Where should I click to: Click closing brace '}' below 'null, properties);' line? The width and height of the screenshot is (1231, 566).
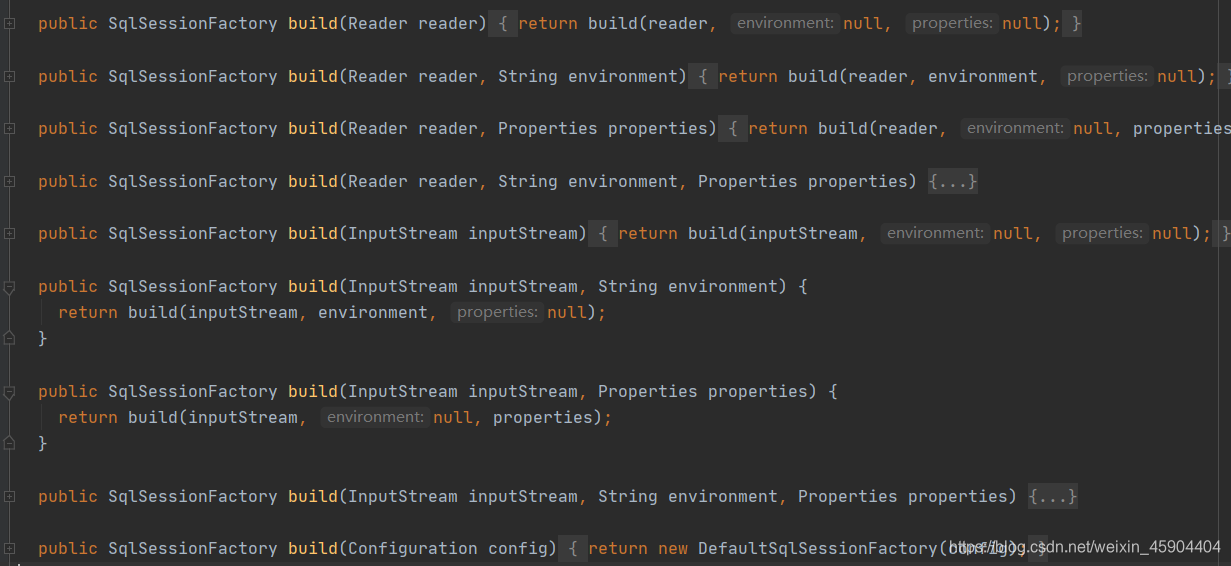43,444
